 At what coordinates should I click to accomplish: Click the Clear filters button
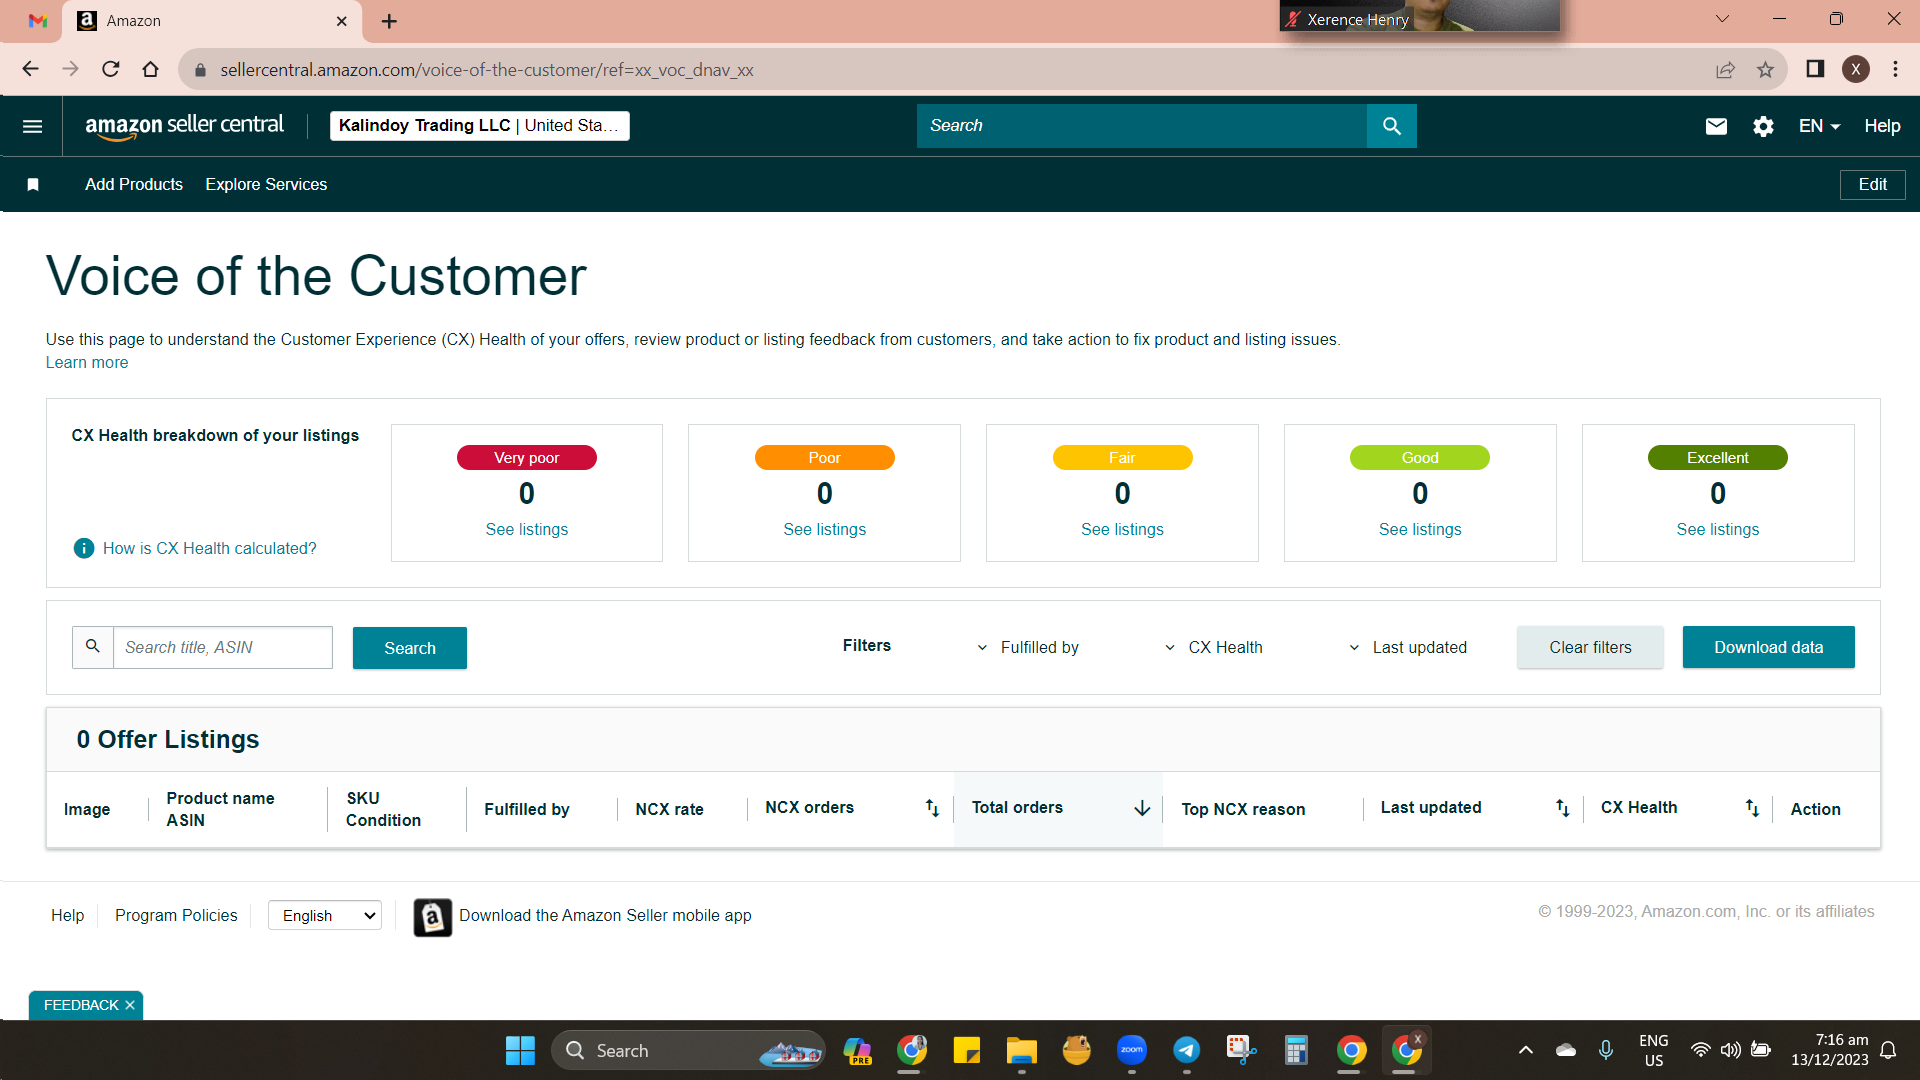(1590, 647)
